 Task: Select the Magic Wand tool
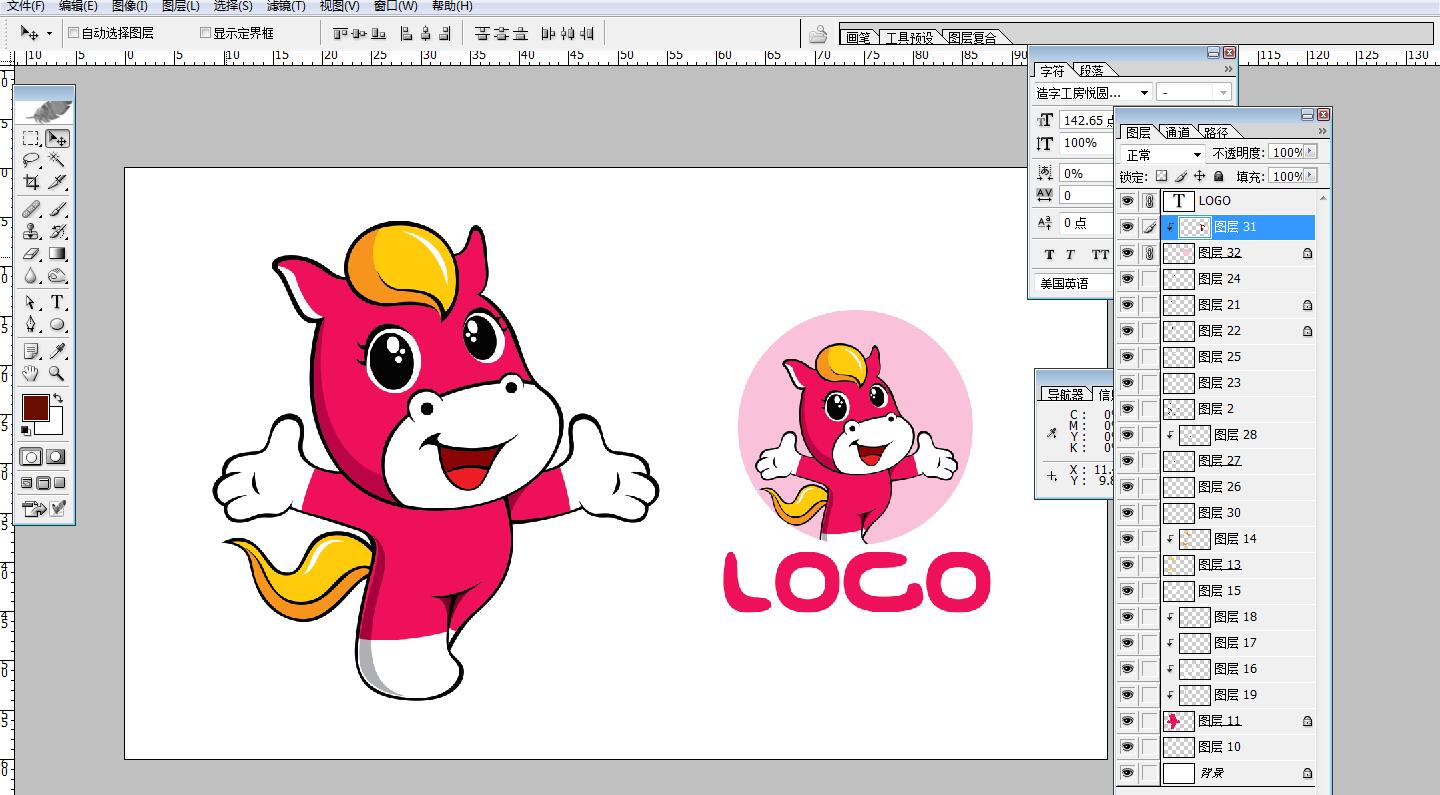click(x=57, y=160)
